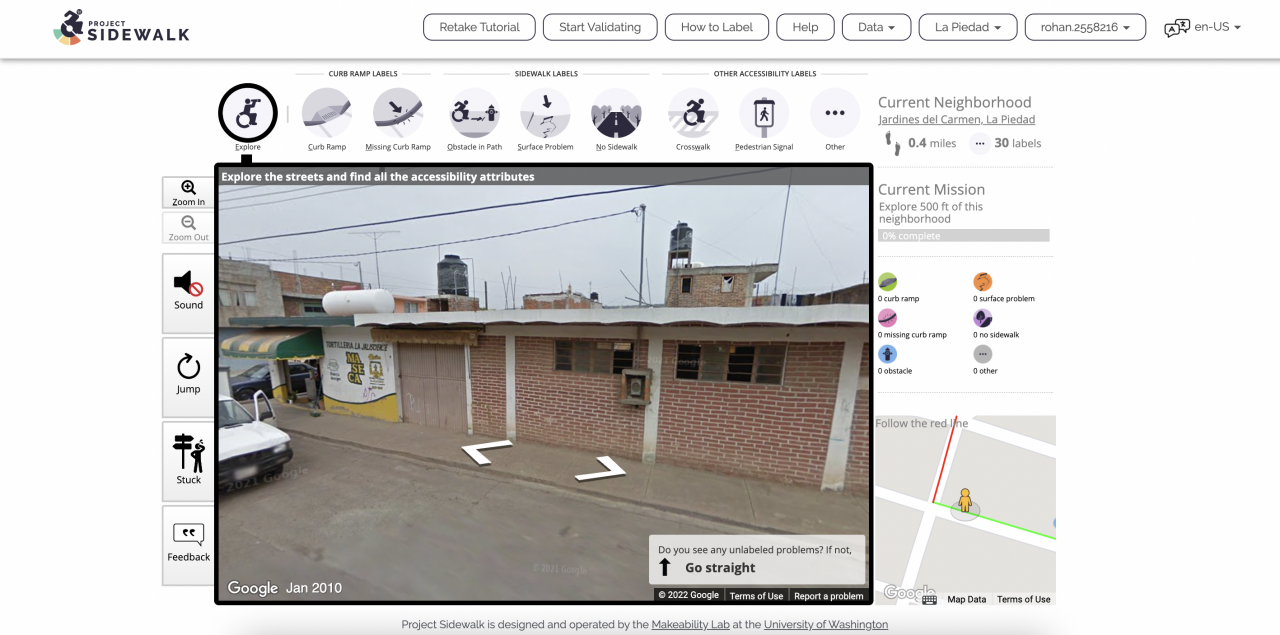Click the right navigation arrow on street
Screen dimensions: 1280x635
tap(601, 468)
